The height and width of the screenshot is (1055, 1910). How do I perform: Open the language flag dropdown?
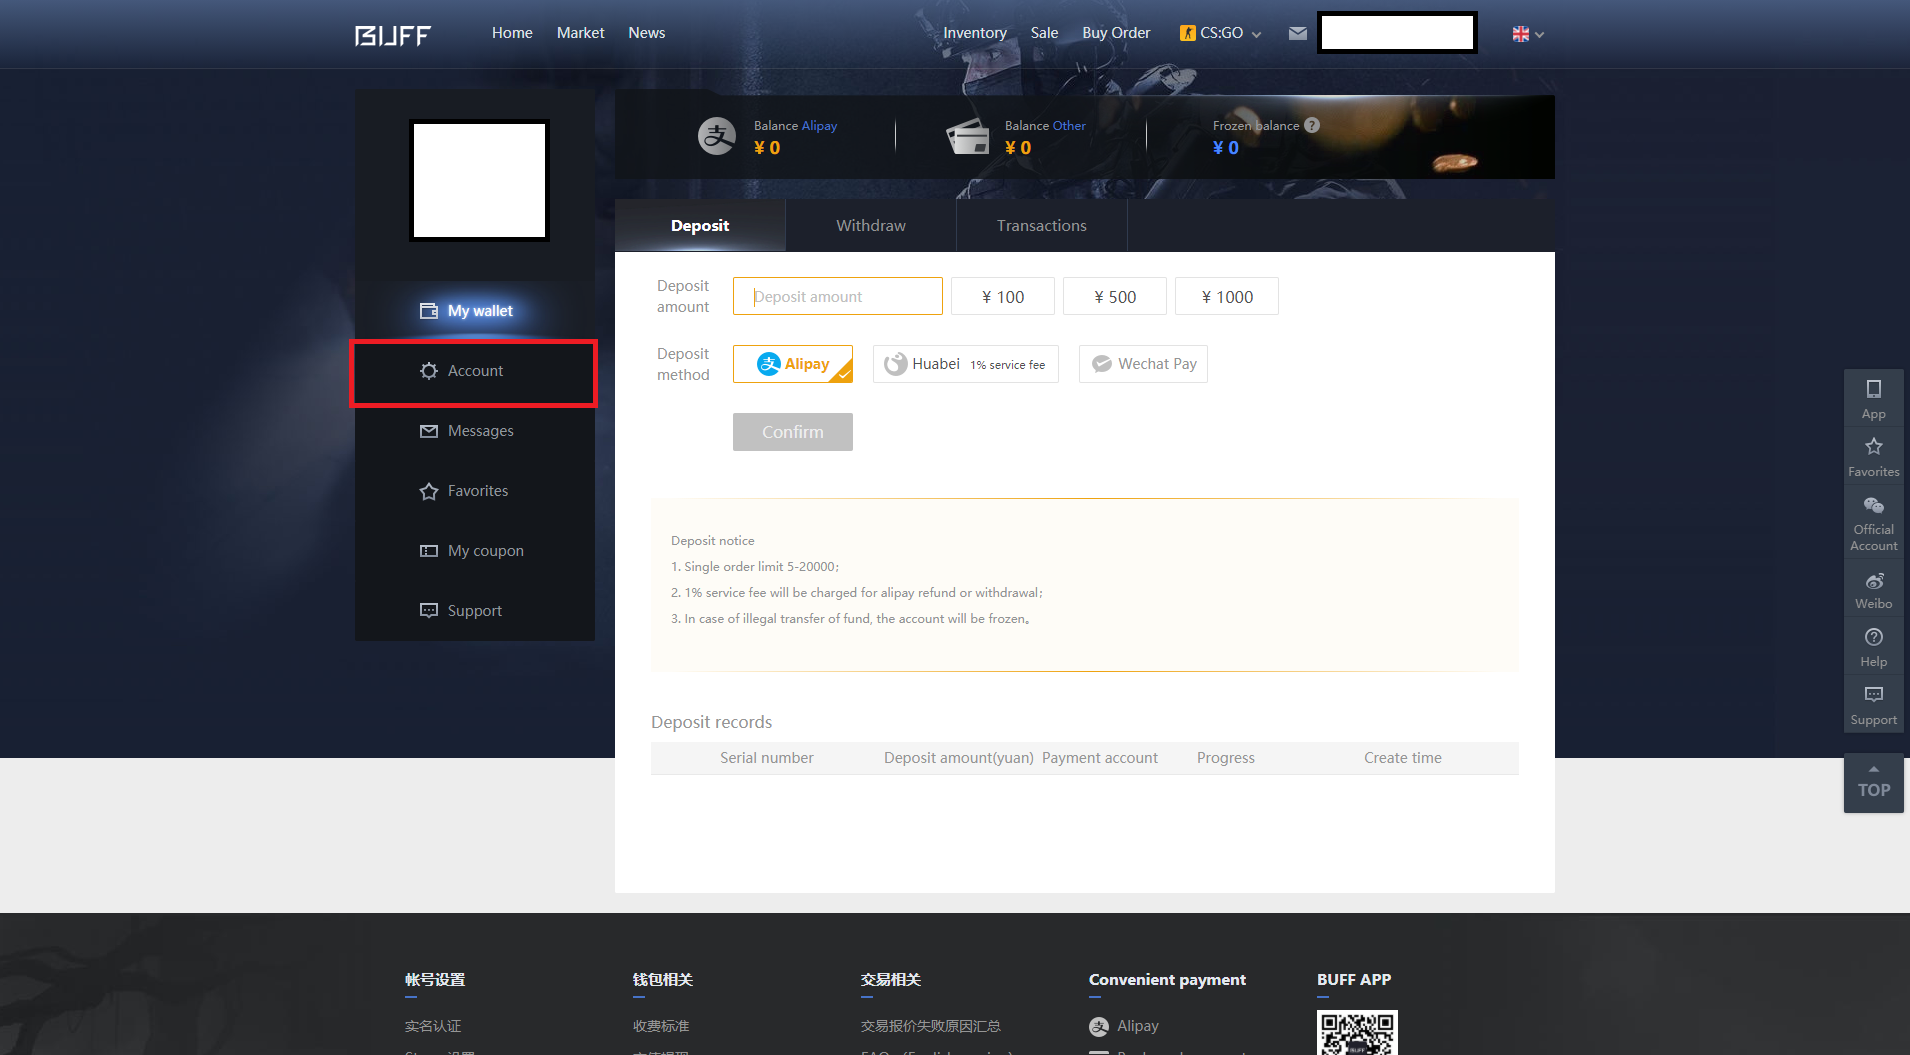click(1528, 34)
